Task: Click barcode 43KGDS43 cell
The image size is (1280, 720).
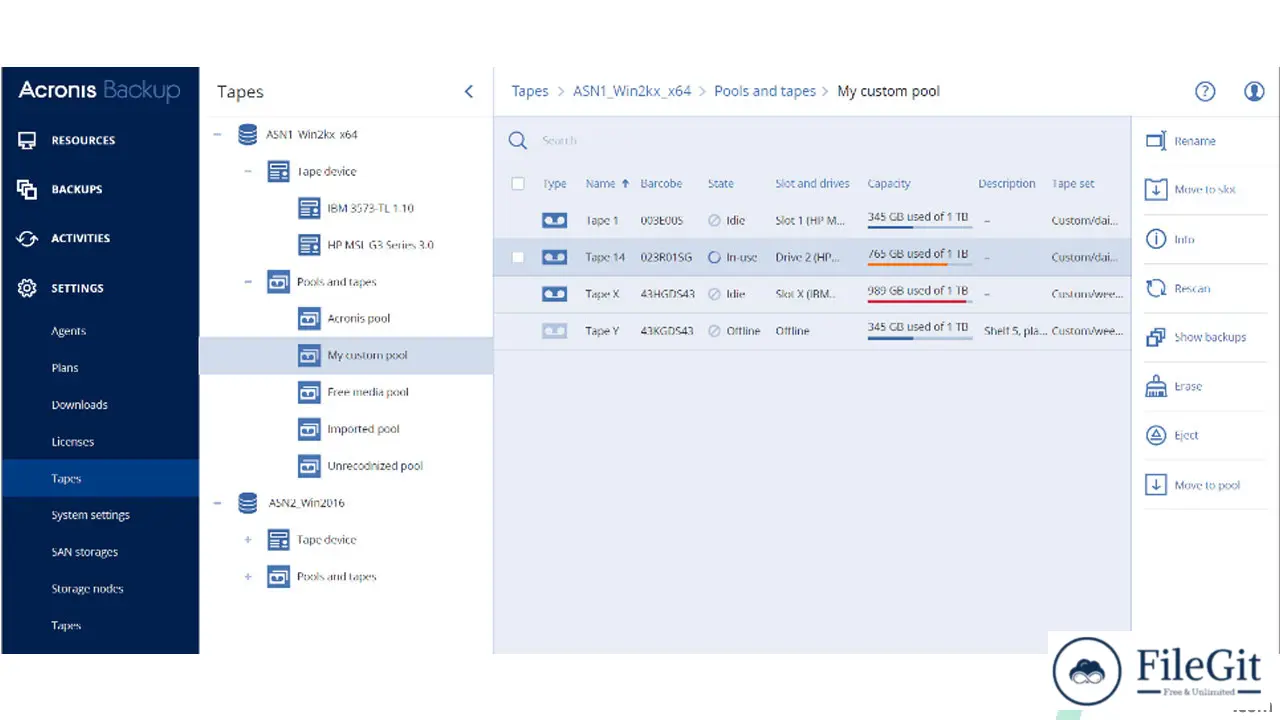Action: pos(667,331)
